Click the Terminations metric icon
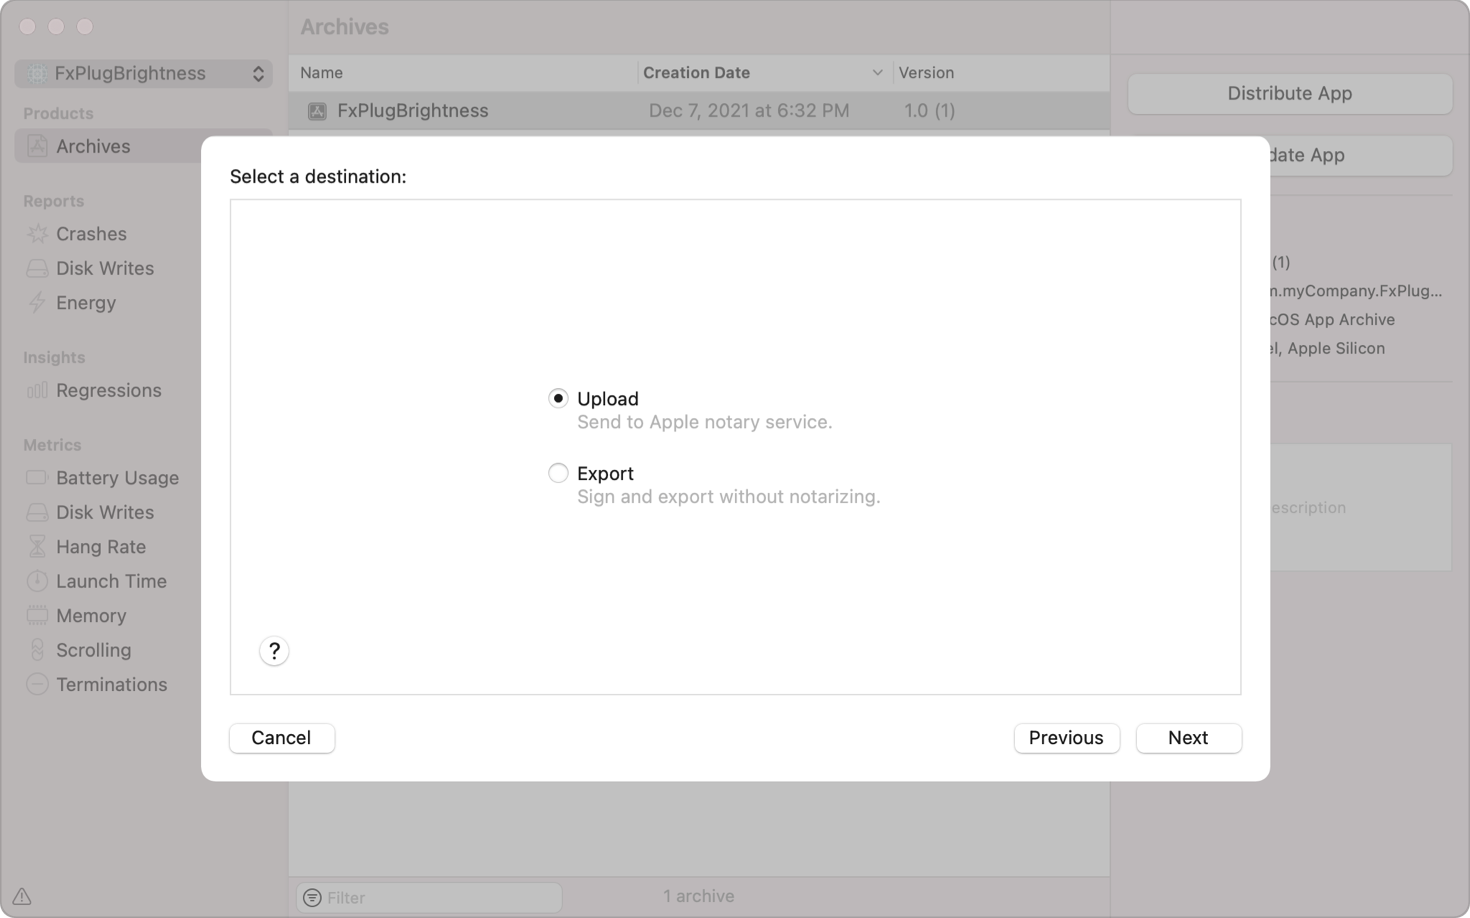Image resolution: width=1470 pixels, height=918 pixels. point(37,684)
